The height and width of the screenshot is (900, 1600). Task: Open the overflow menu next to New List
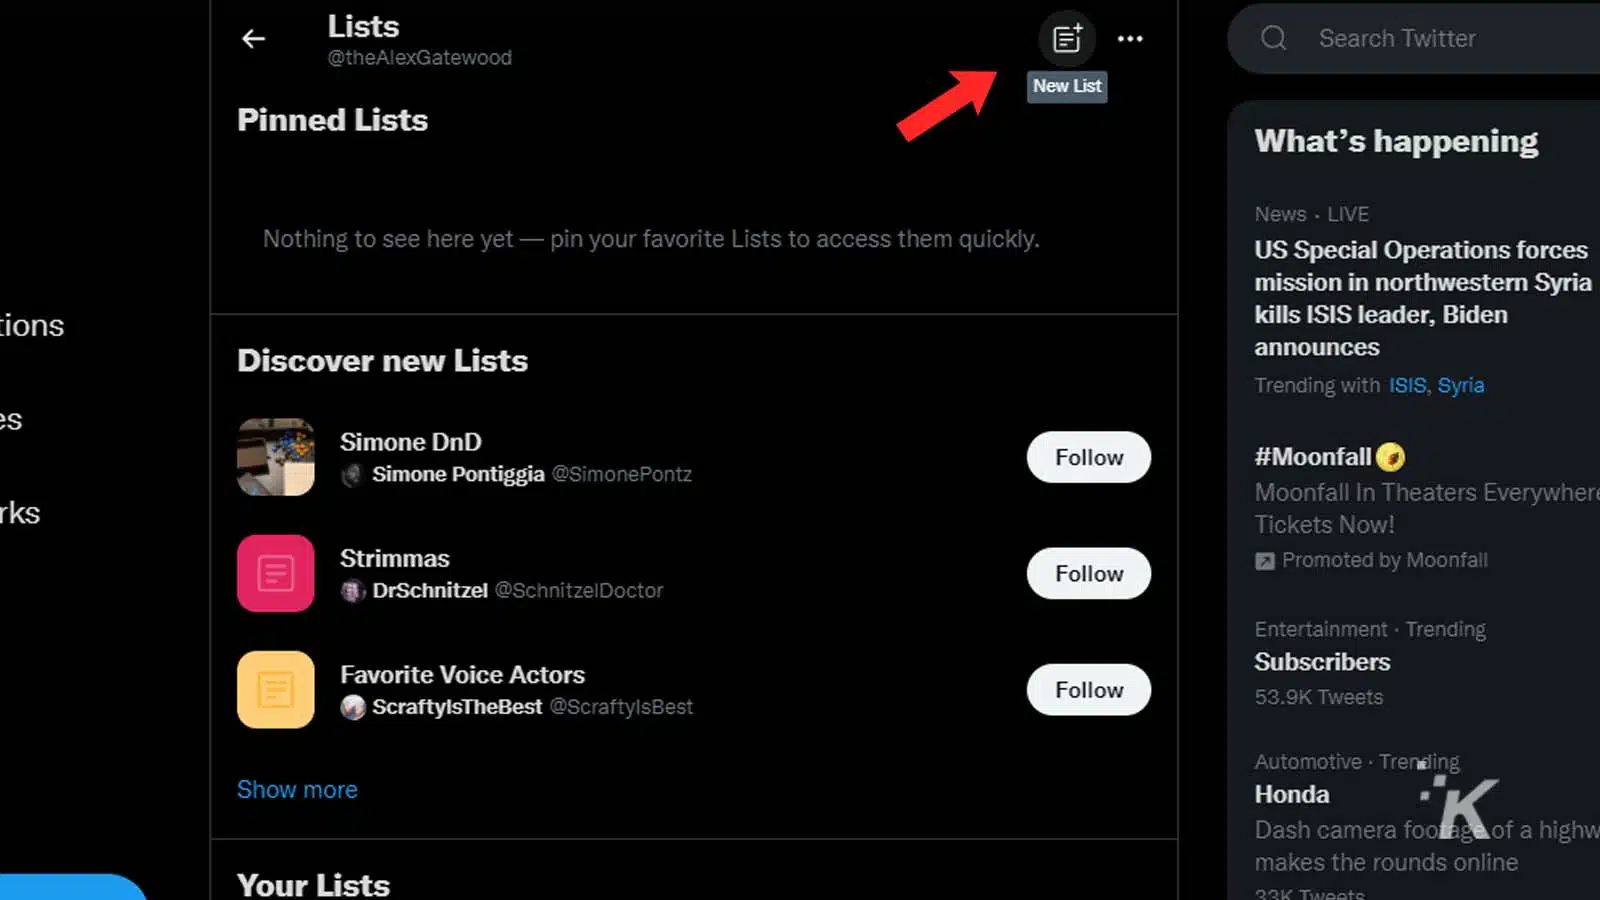[x=1131, y=39]
